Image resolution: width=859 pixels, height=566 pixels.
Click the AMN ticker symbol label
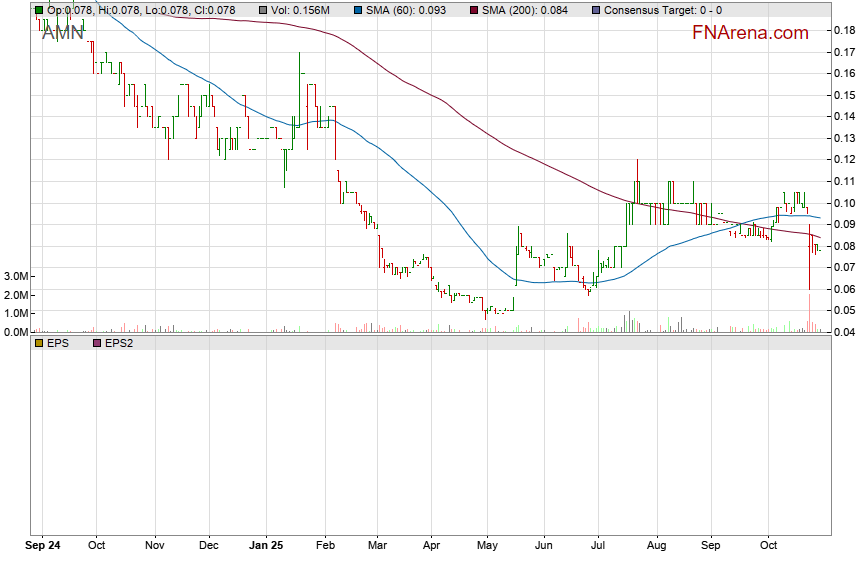pos(62,31)
